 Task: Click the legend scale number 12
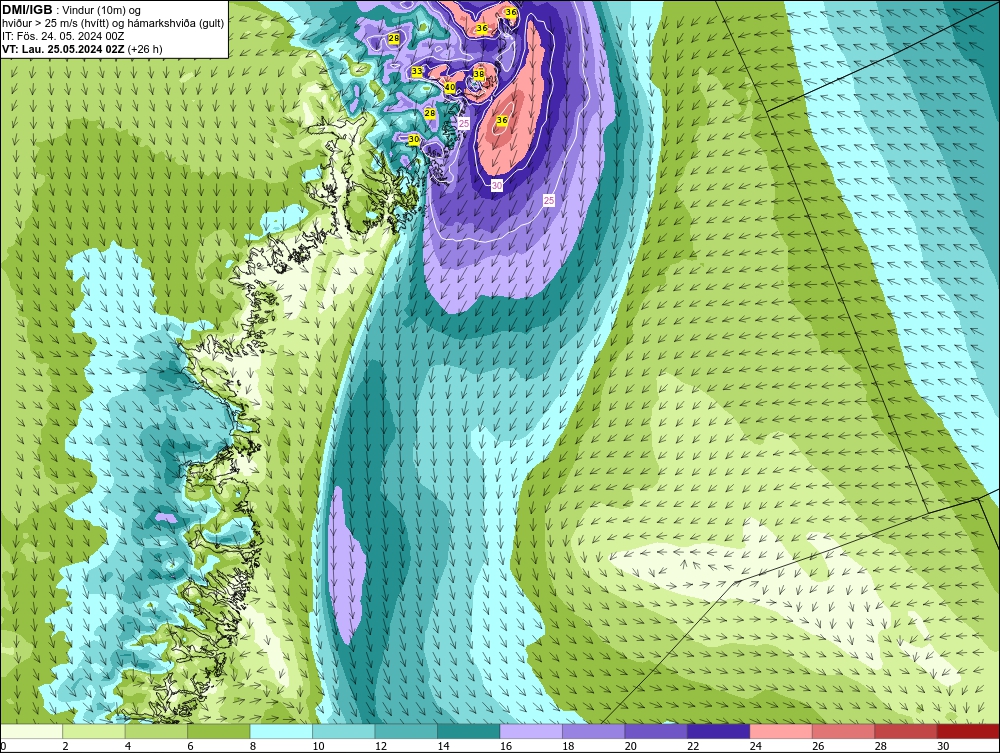(381, 746)
